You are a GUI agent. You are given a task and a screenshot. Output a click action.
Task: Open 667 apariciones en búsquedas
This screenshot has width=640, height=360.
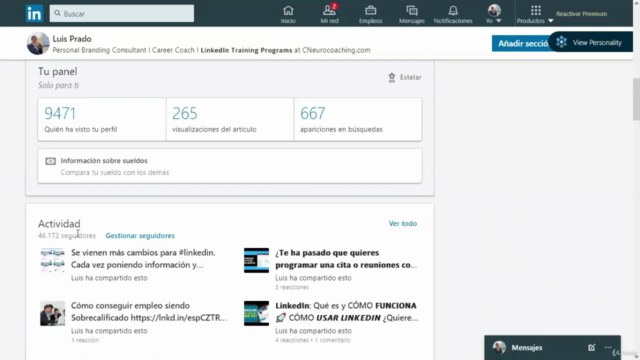coord(358,119)
